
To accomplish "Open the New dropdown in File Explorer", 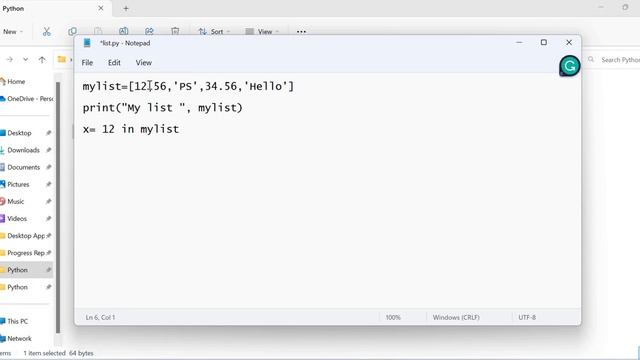I will [x=13, y=31].
